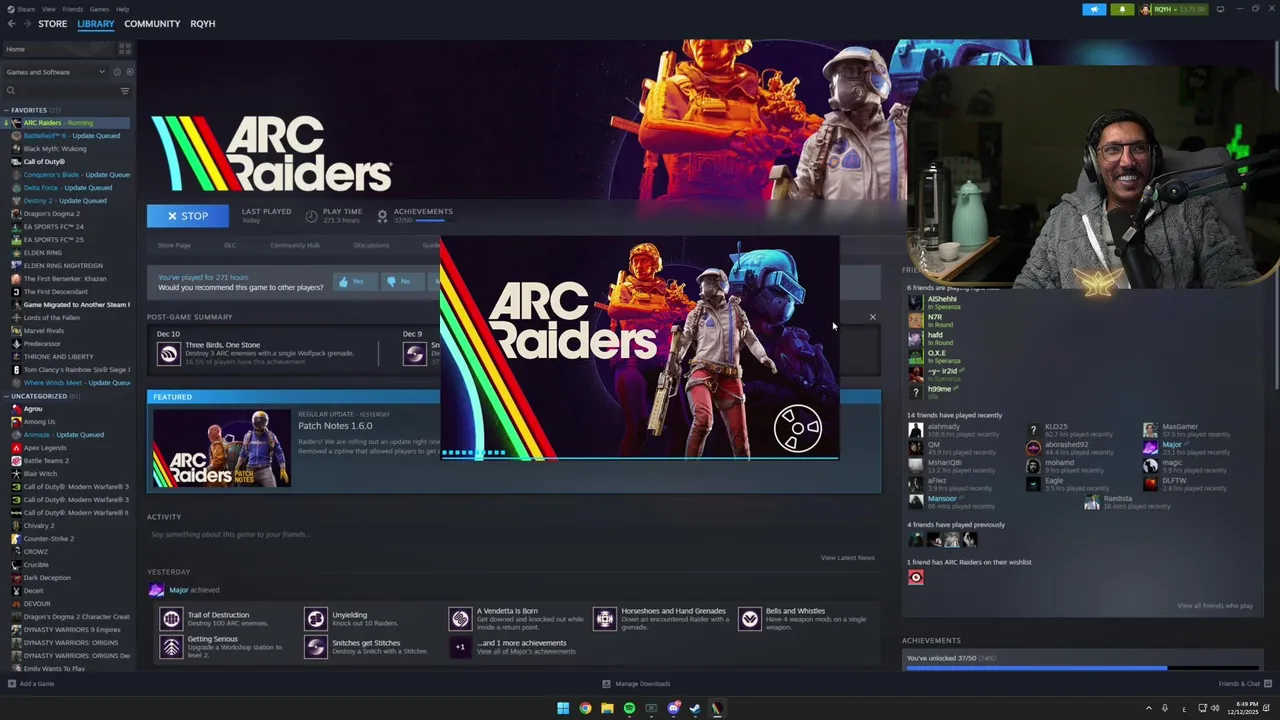1280x720 pixels.
Task: Open Steam taskbar icon
Action: pos(695,708)
